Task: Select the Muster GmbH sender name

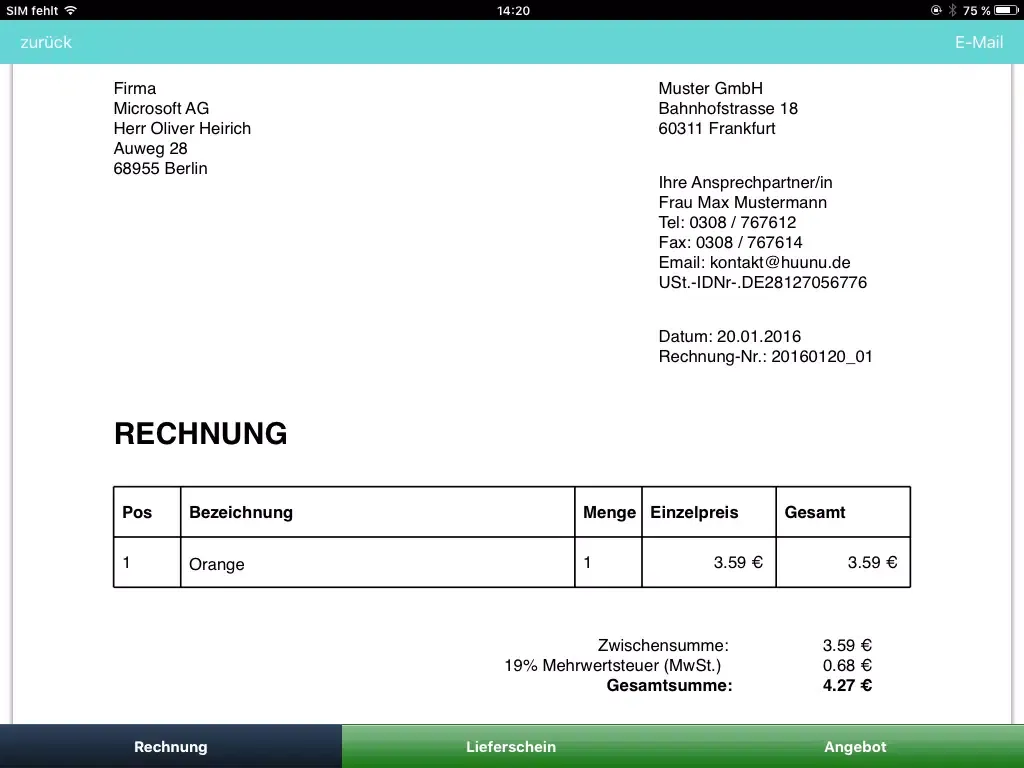Action: (711, 88)
